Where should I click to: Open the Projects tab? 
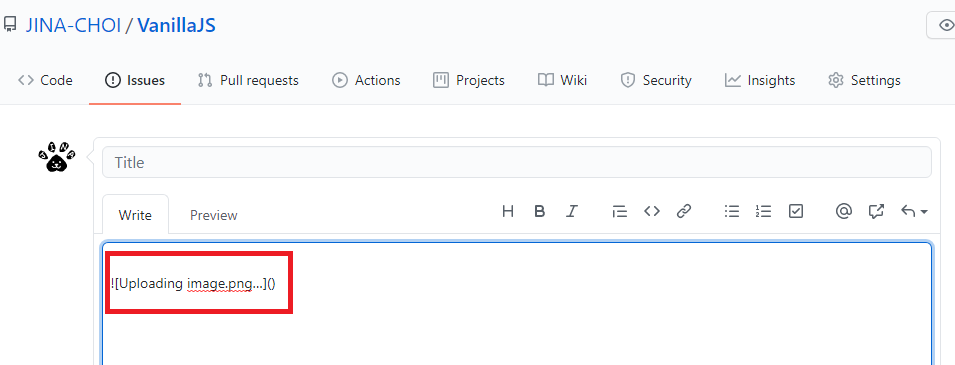(x=468, y=80)
